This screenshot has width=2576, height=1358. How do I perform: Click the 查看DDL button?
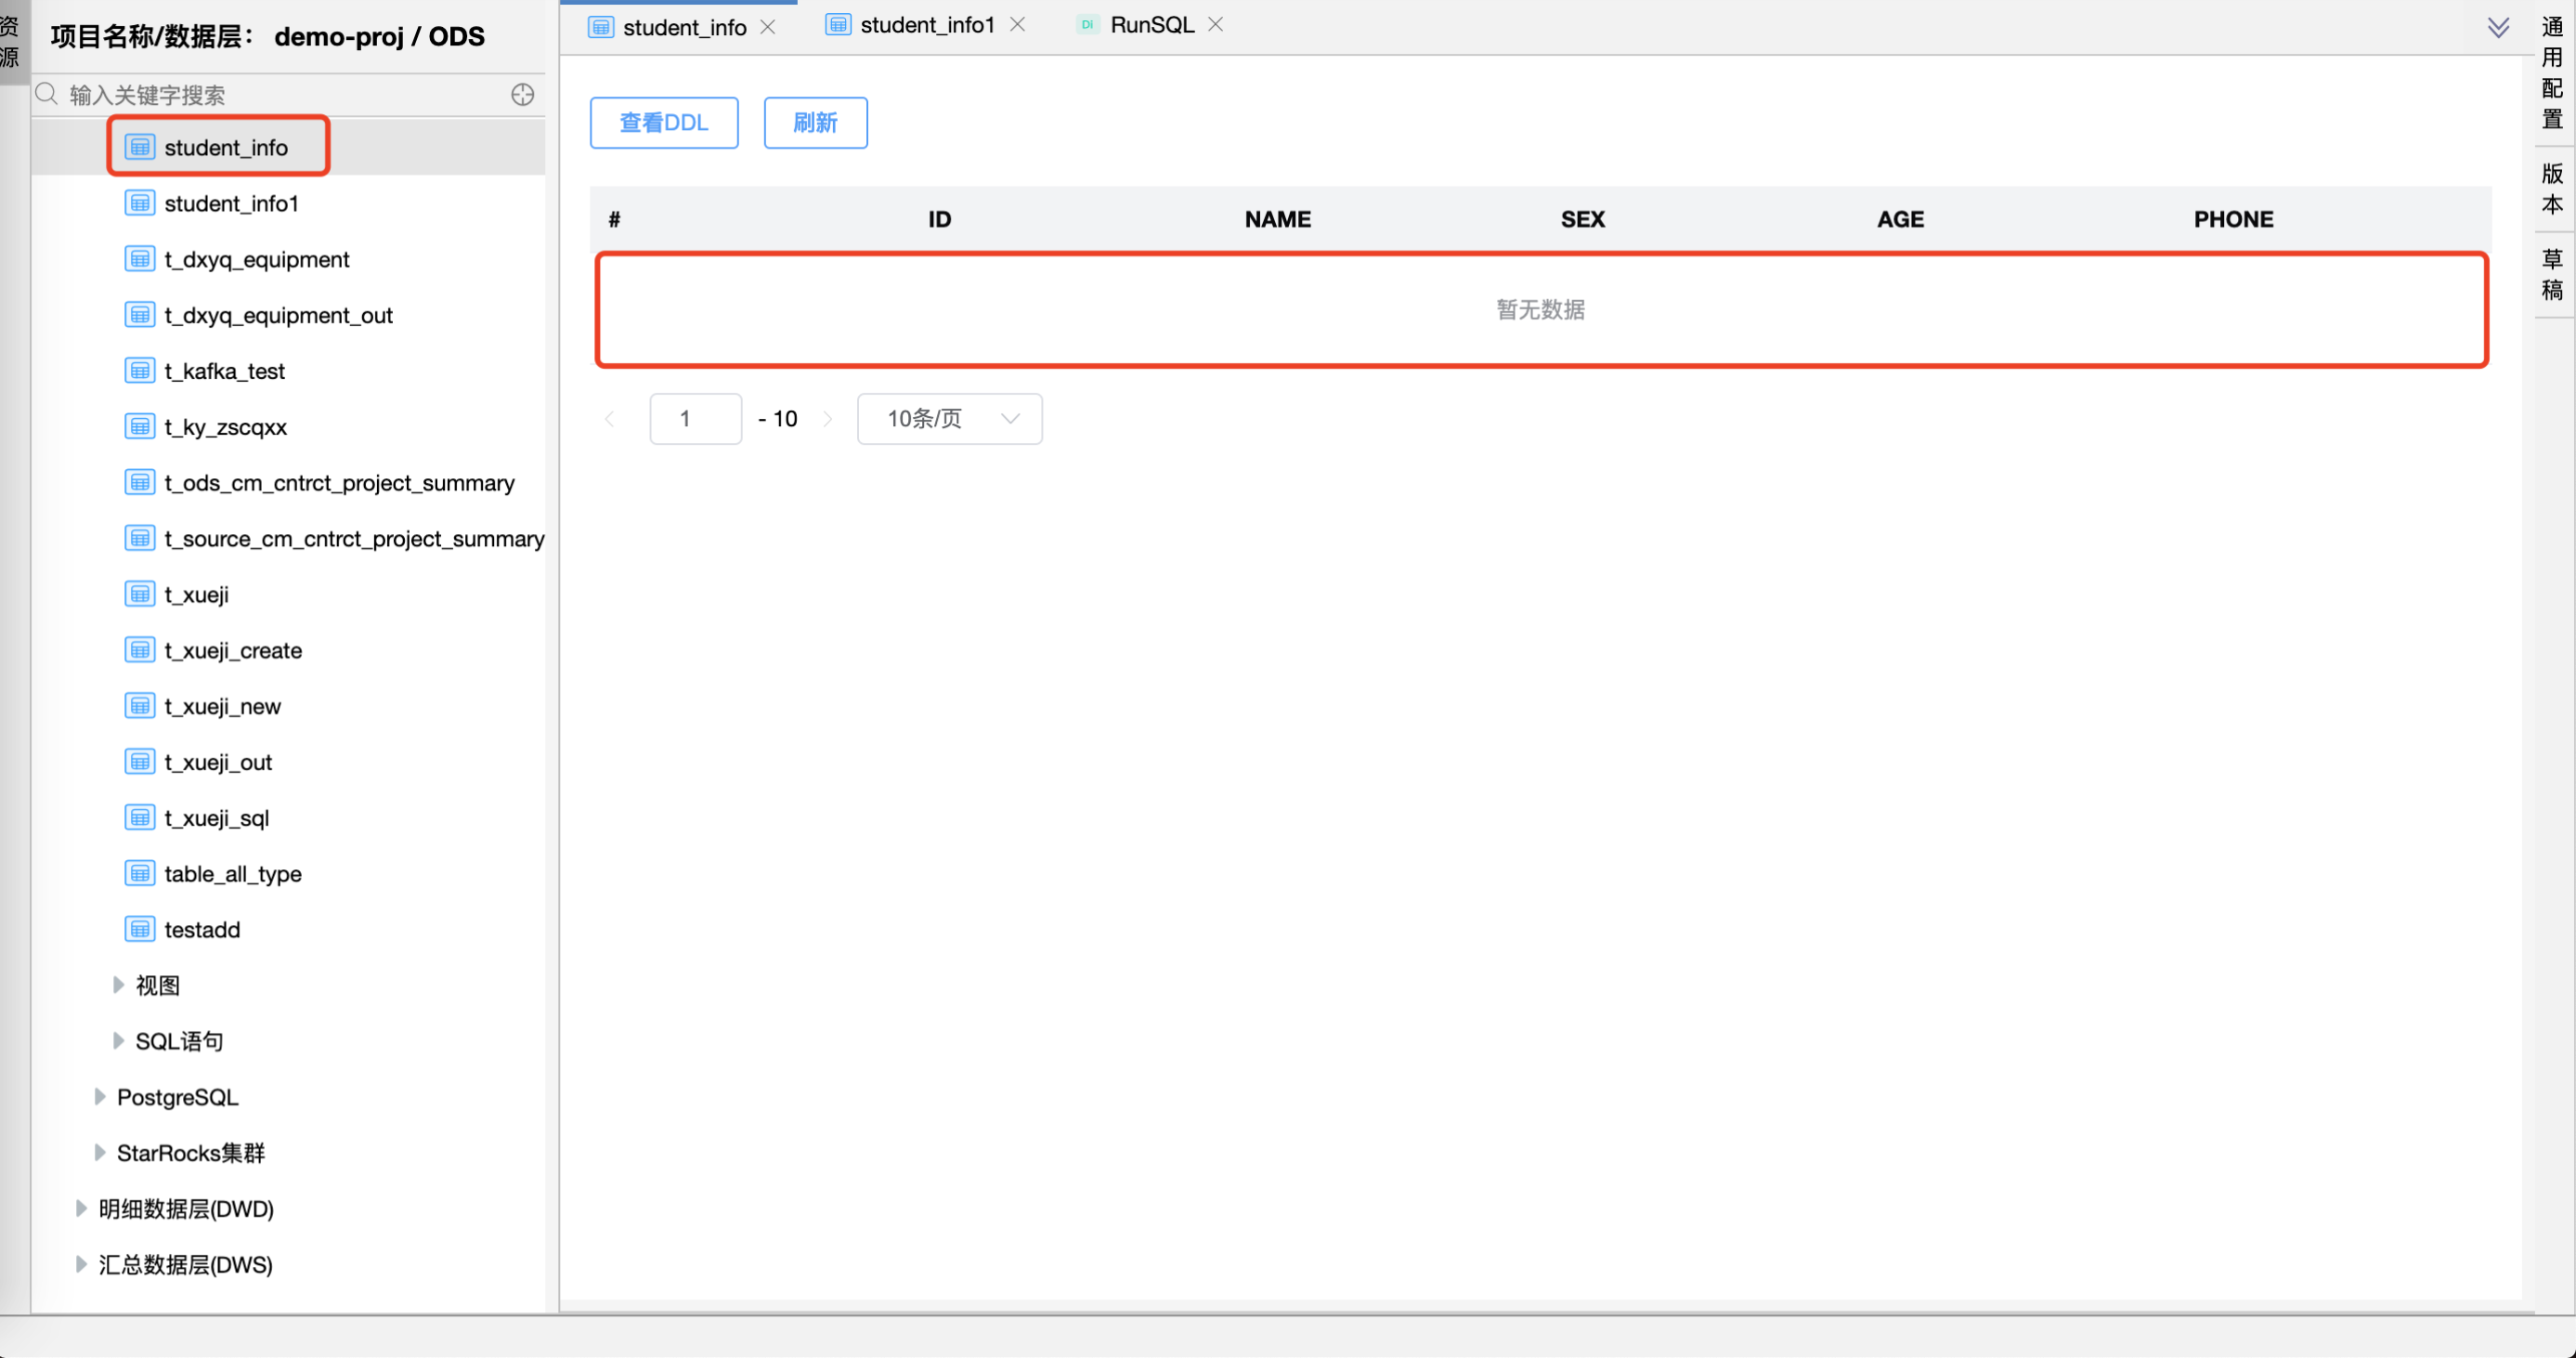click(663, 122)
